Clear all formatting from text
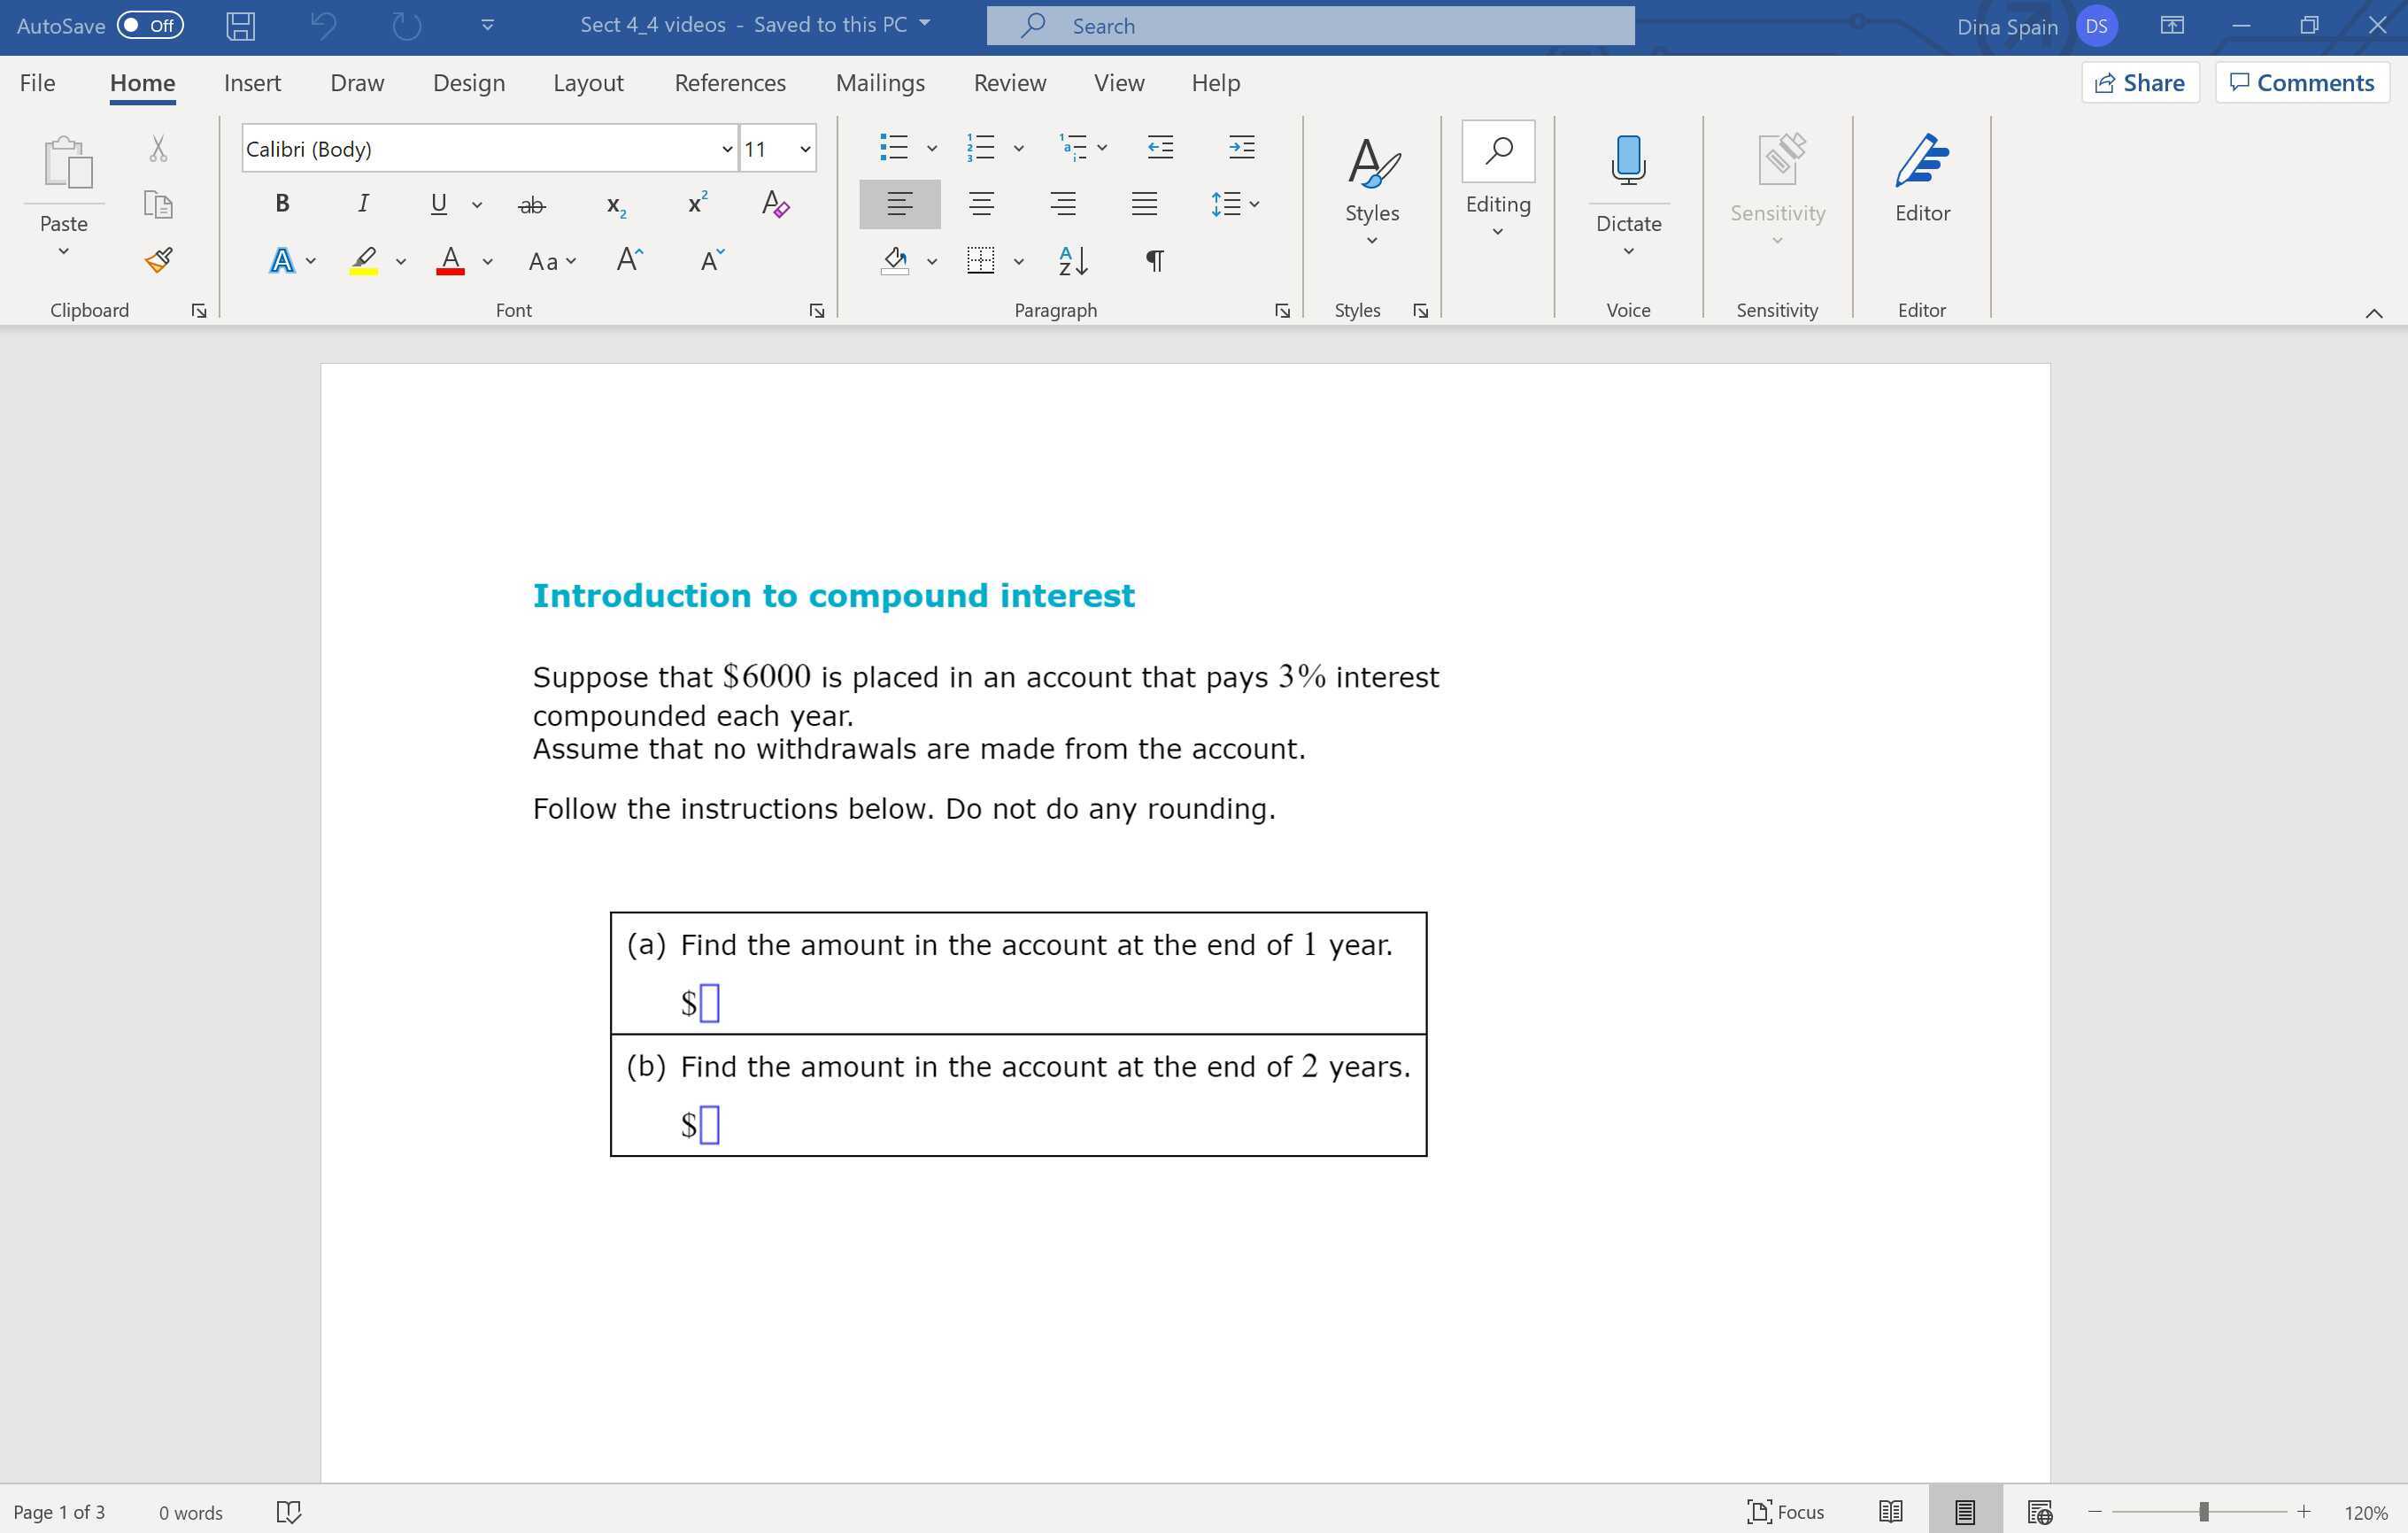 tap(776, 204)
